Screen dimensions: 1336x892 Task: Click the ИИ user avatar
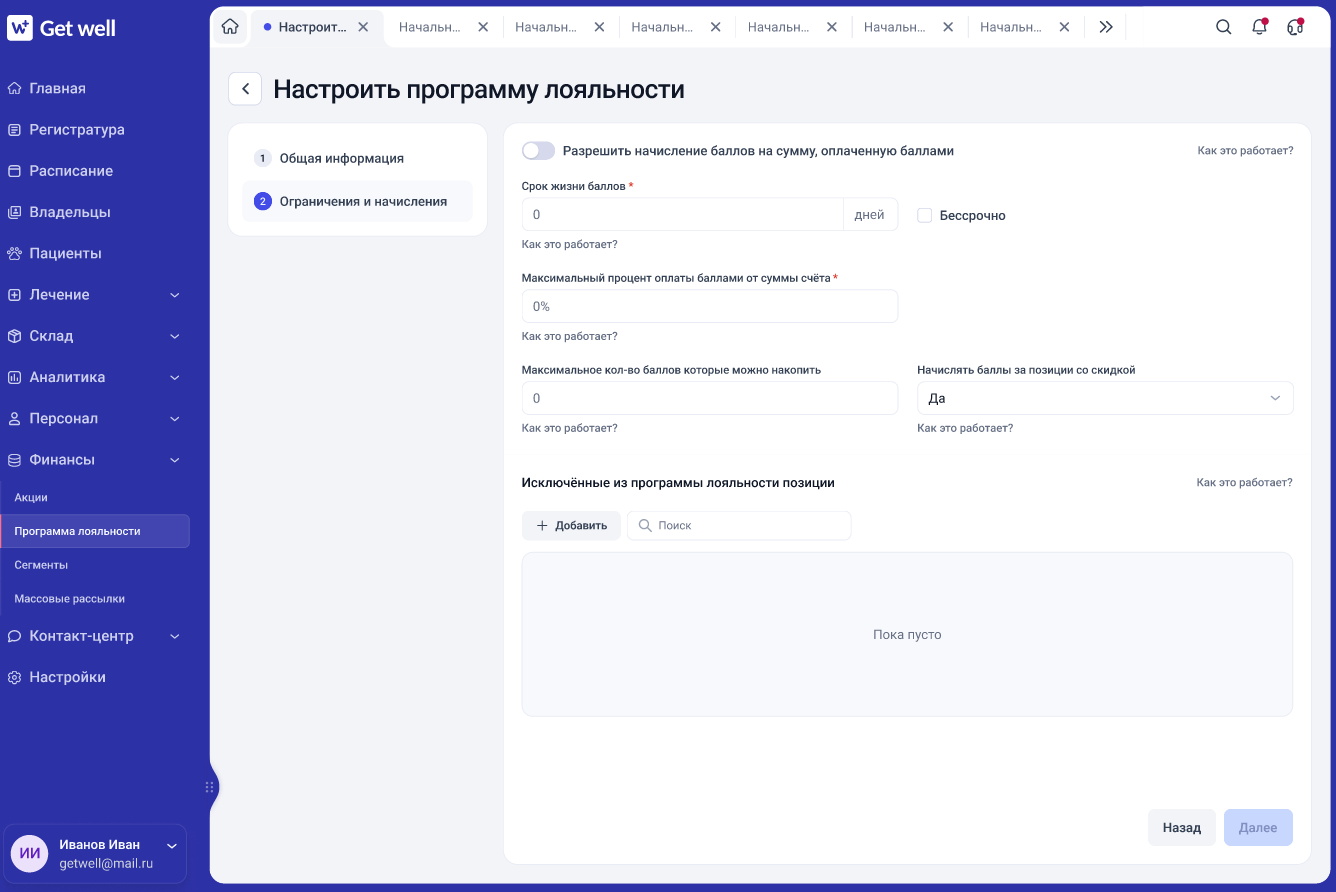[x=31, y=853]
